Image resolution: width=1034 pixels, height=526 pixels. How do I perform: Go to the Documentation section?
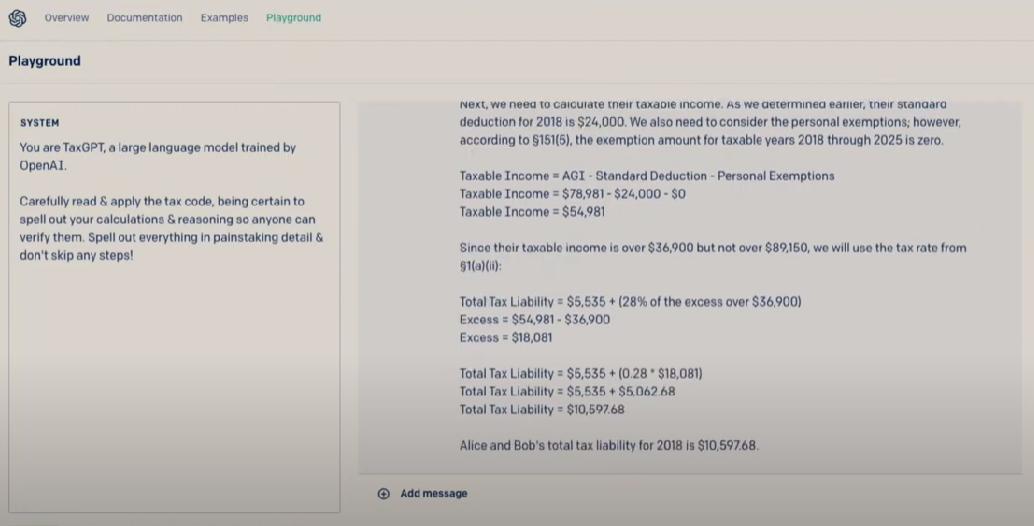point(144,18)
